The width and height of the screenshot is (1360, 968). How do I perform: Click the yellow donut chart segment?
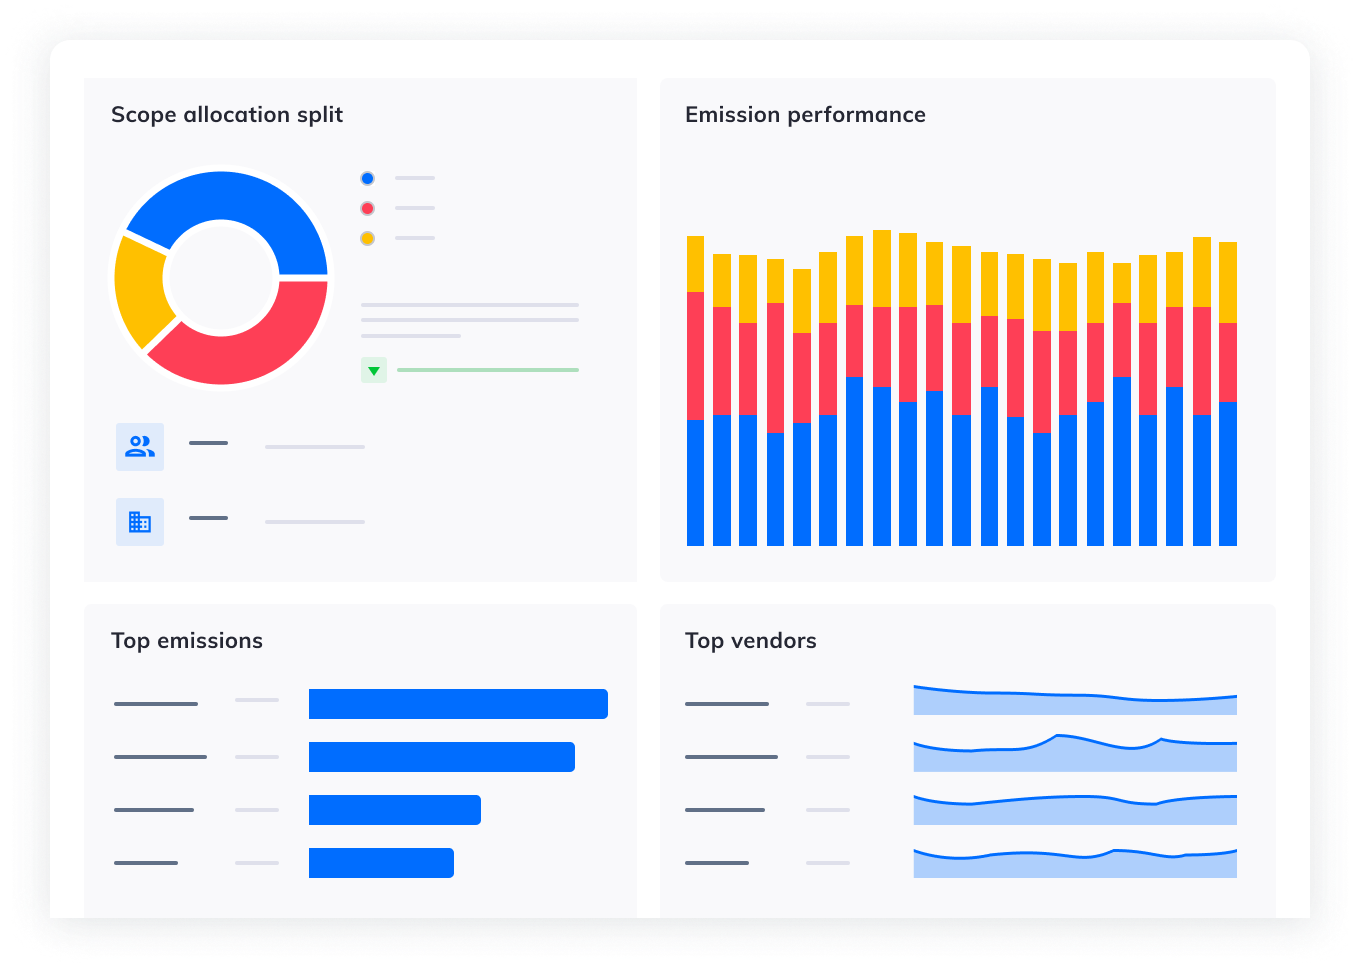140,288
